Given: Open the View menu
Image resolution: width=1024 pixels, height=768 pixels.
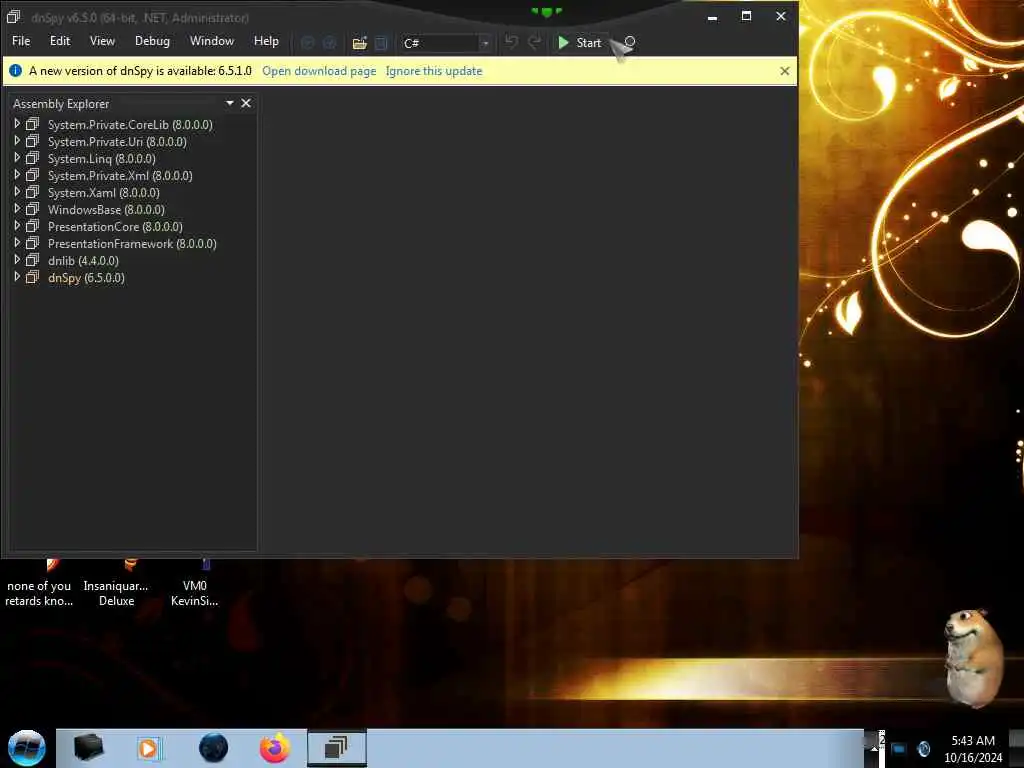Looking at the screenshot, I should tap(102, 41).
